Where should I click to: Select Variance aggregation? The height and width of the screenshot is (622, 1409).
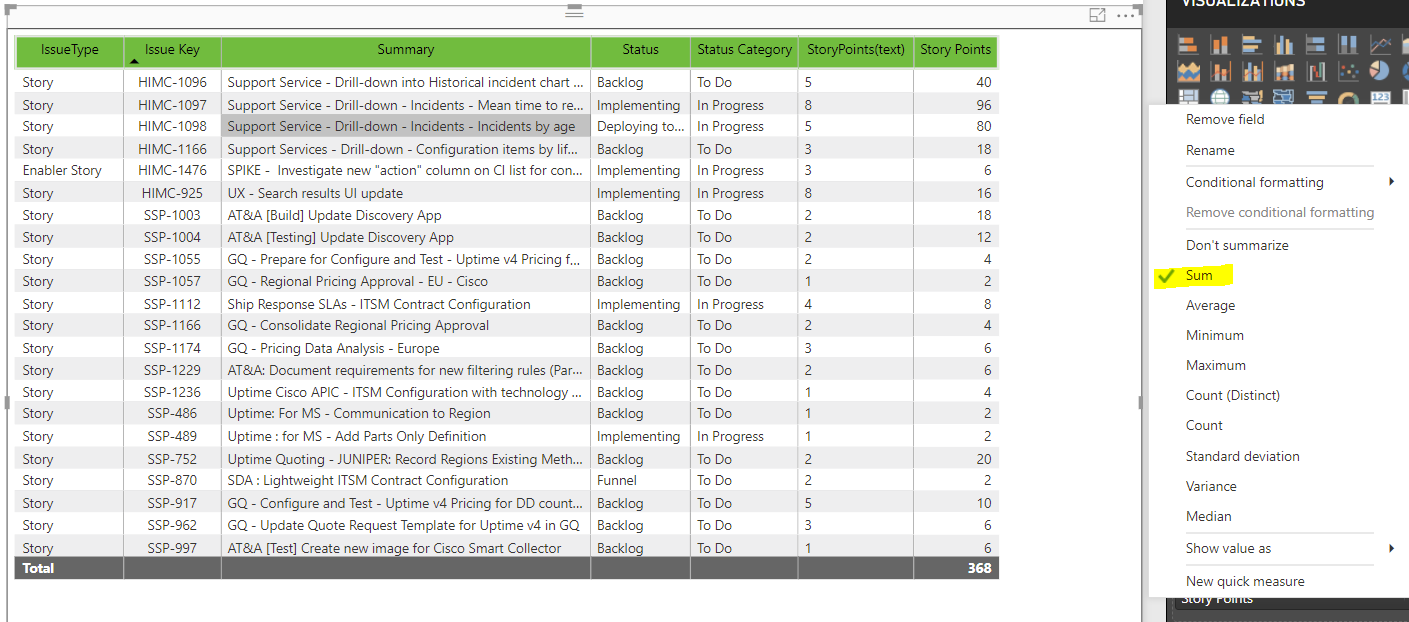1211,486
